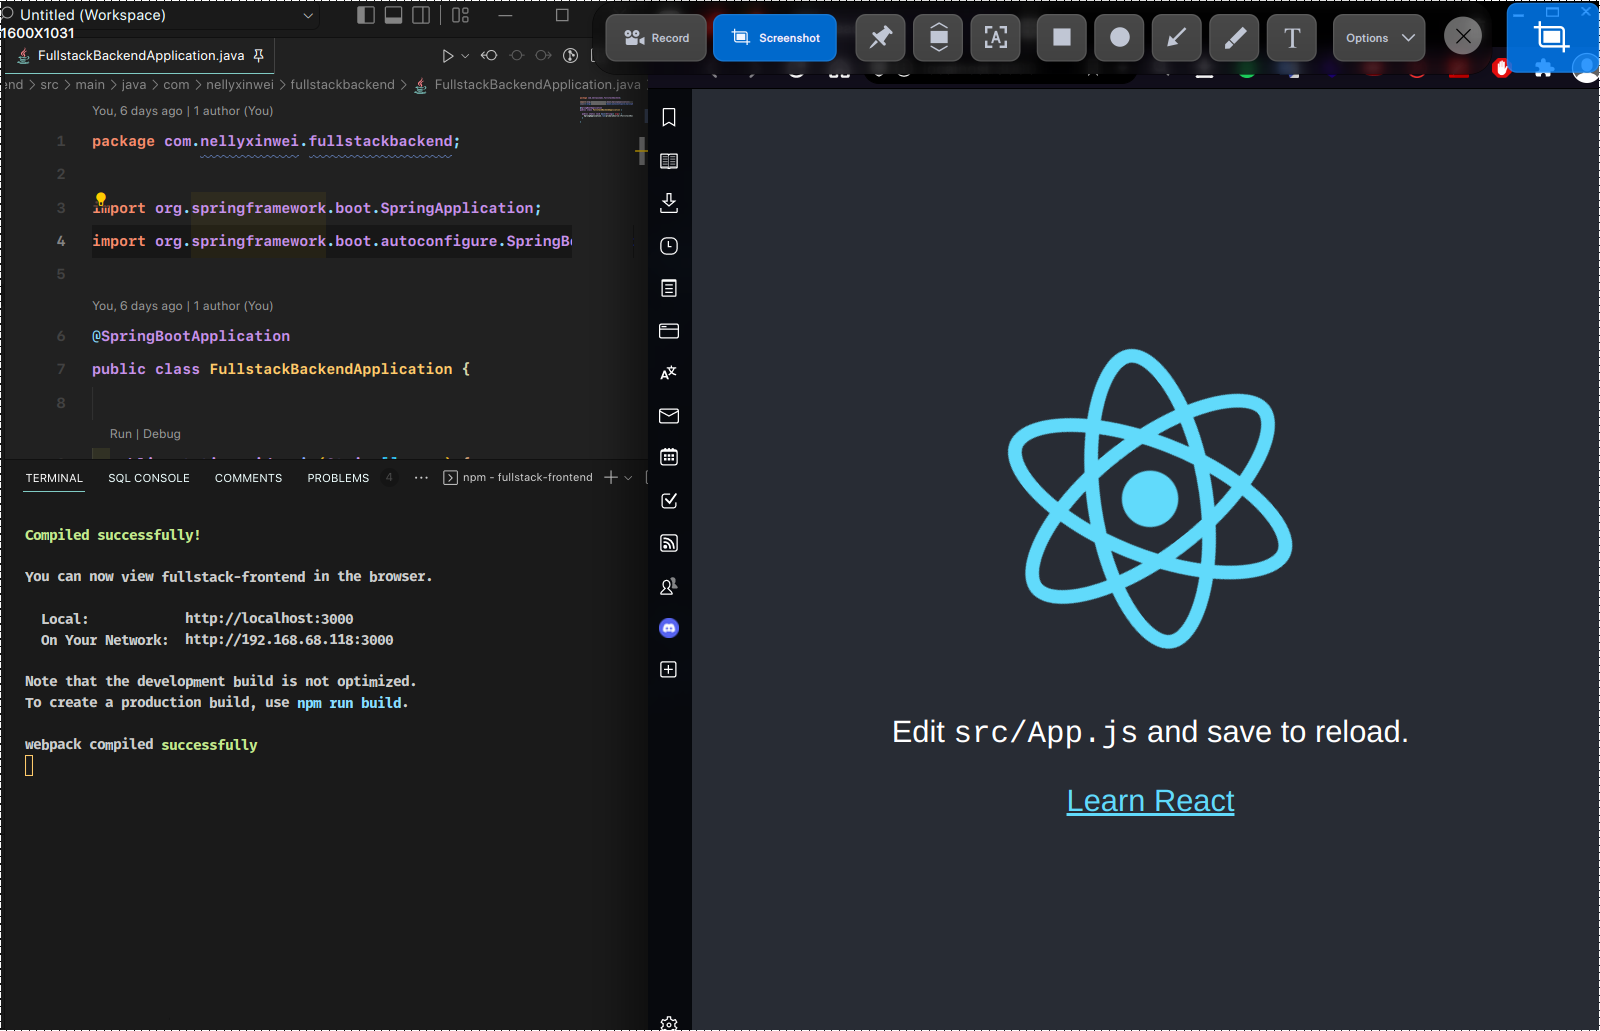The height and width of the screenshot is (1031, 1600).
Task: Open the RSS feeds sidebar icon
Action: 669,543
